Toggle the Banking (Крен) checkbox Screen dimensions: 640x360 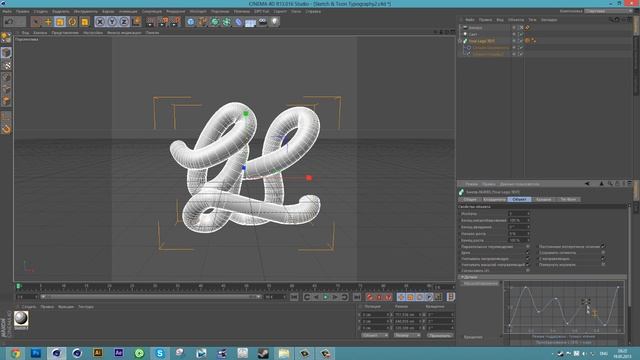[x=527, y=253]
